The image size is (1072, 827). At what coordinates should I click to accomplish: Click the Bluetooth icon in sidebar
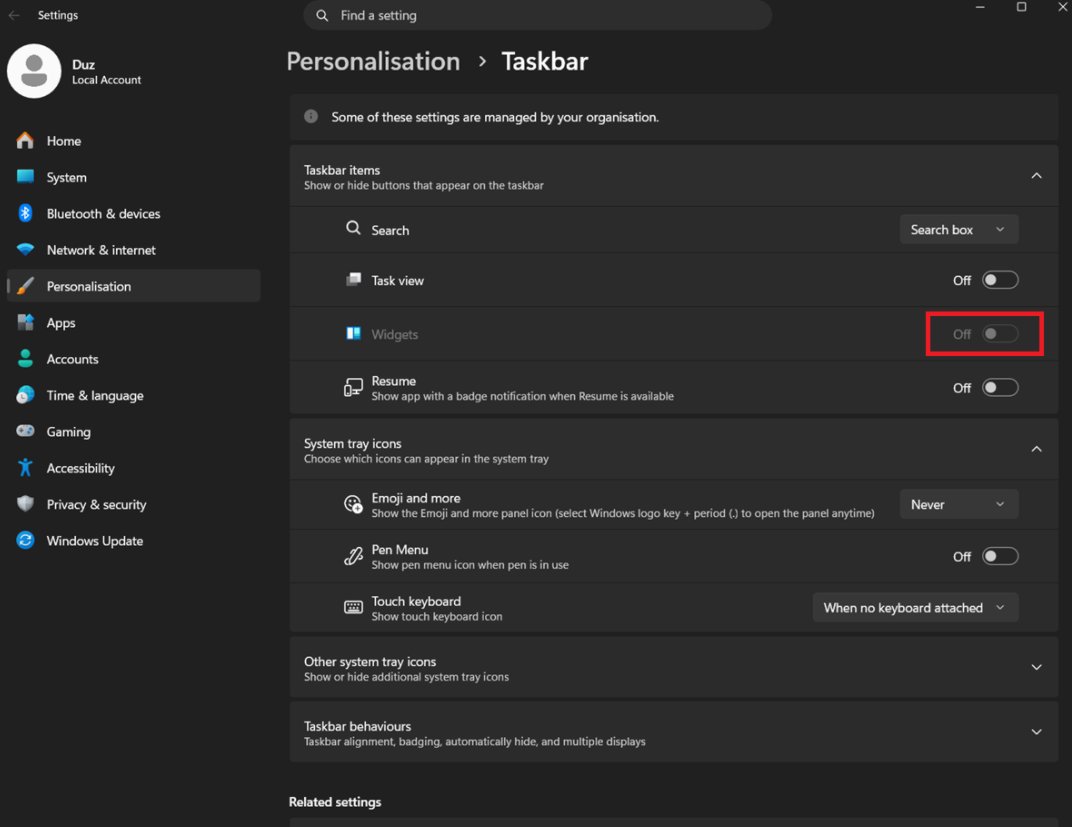click(x=25, y=213)
